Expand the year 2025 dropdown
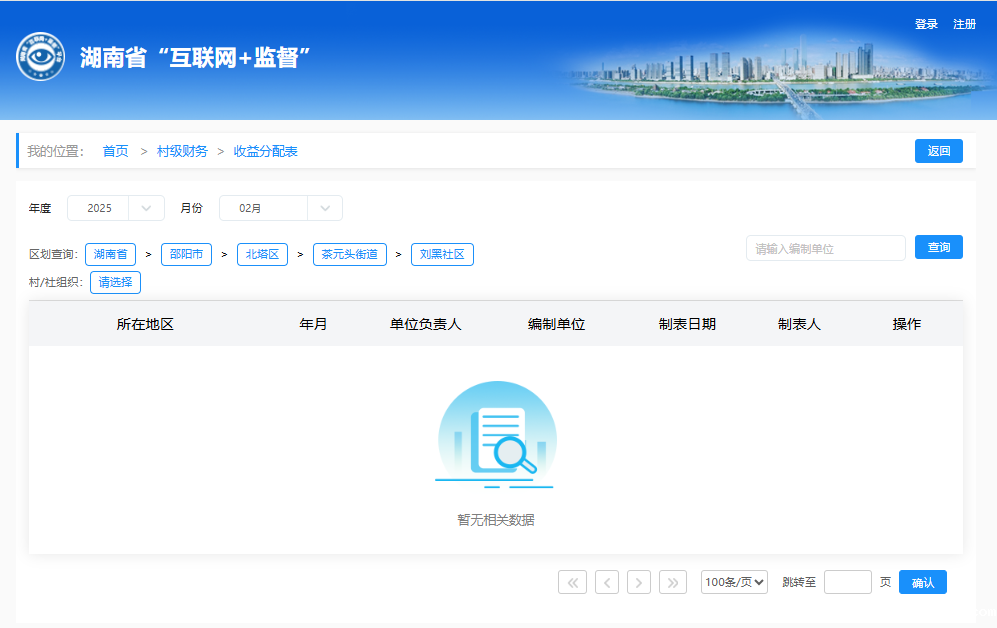The height and width of the screenshot is (628, 997). pyautogui.click(x=115, y=208)
